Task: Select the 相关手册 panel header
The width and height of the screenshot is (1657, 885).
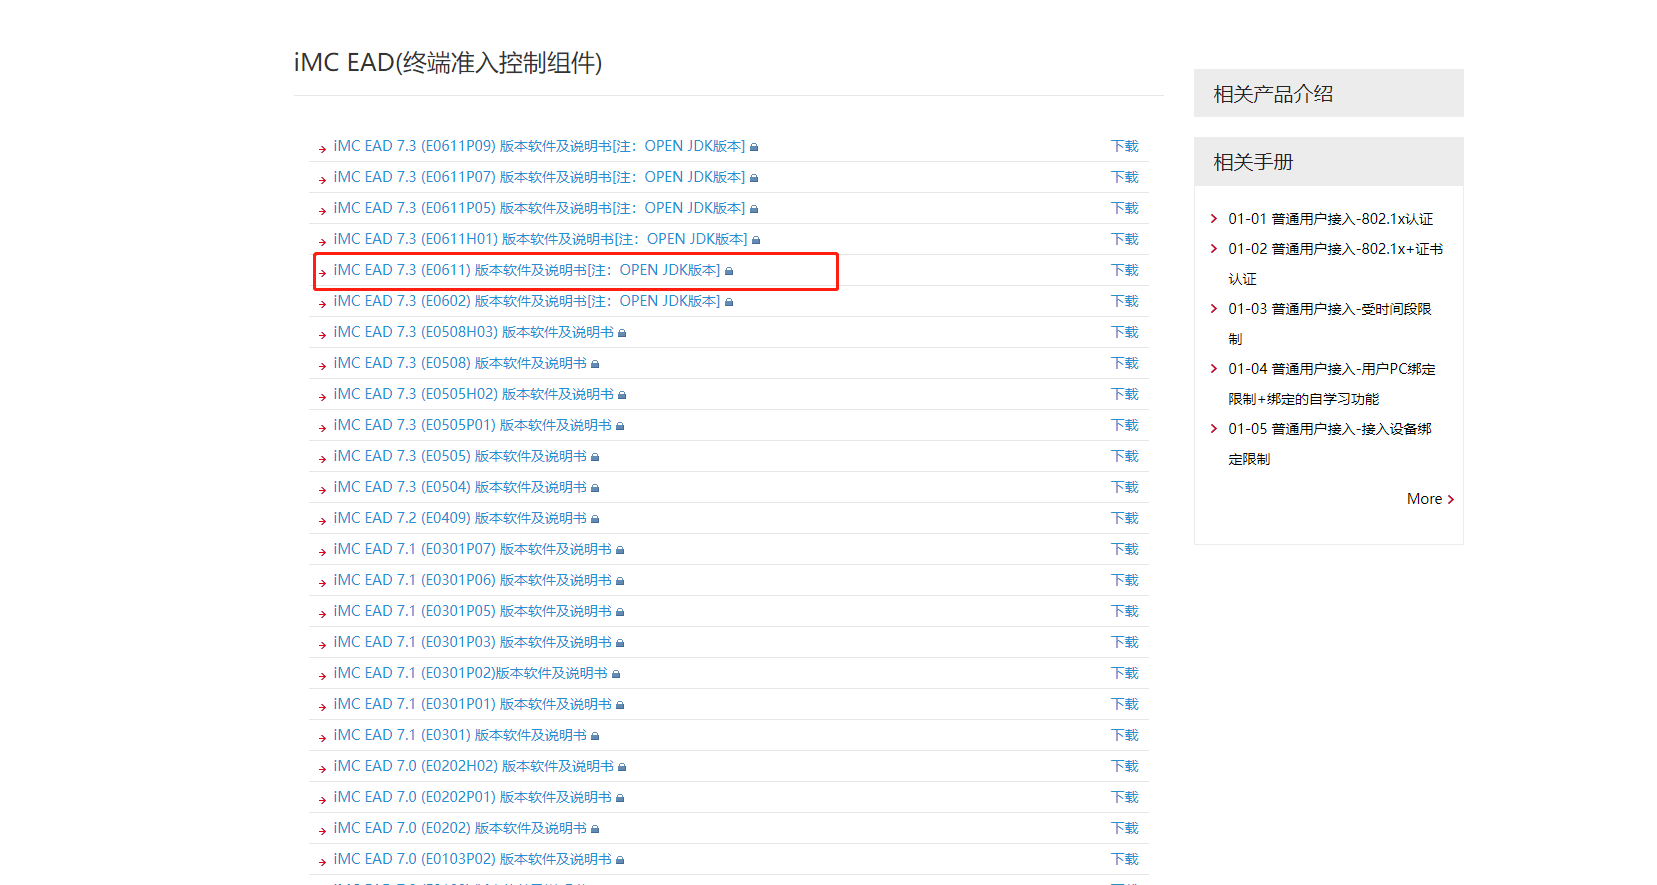Action: [x=1329, y=162]
